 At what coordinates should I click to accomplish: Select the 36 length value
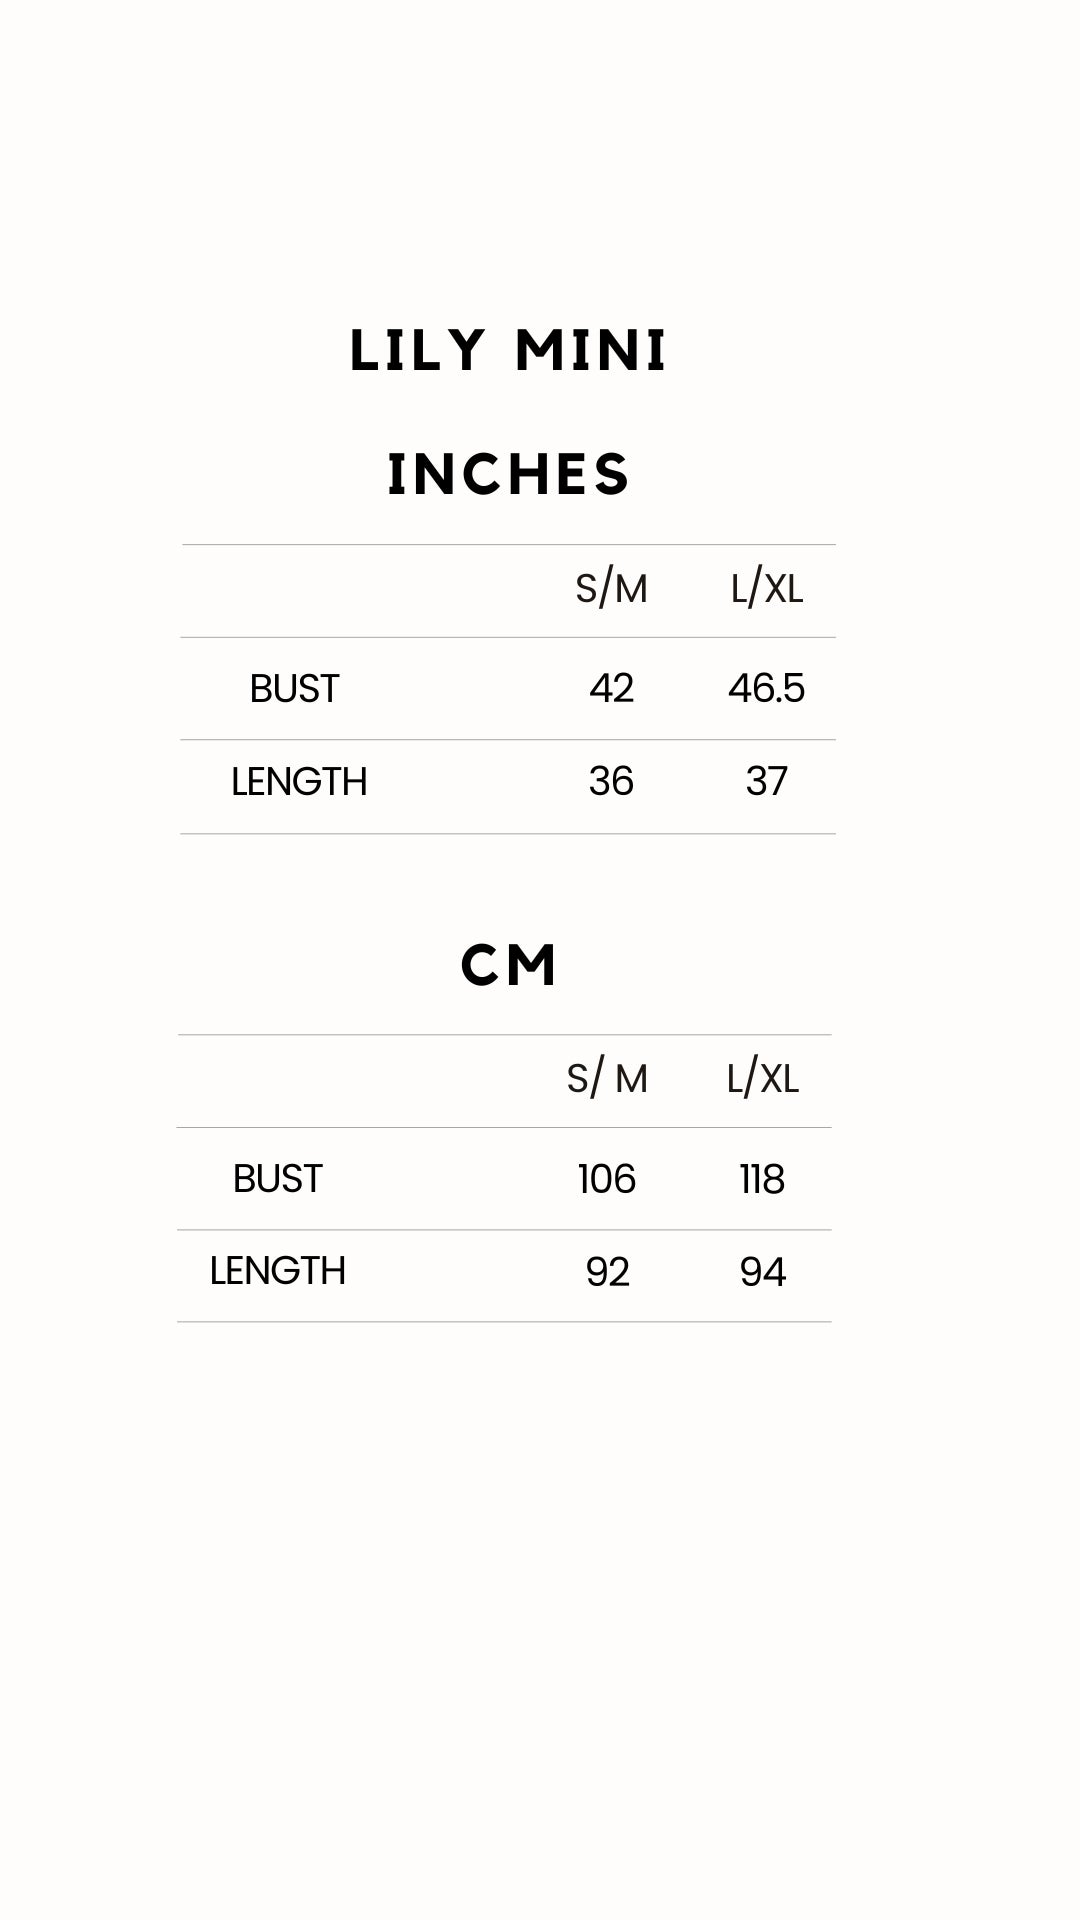coord(611,782)
